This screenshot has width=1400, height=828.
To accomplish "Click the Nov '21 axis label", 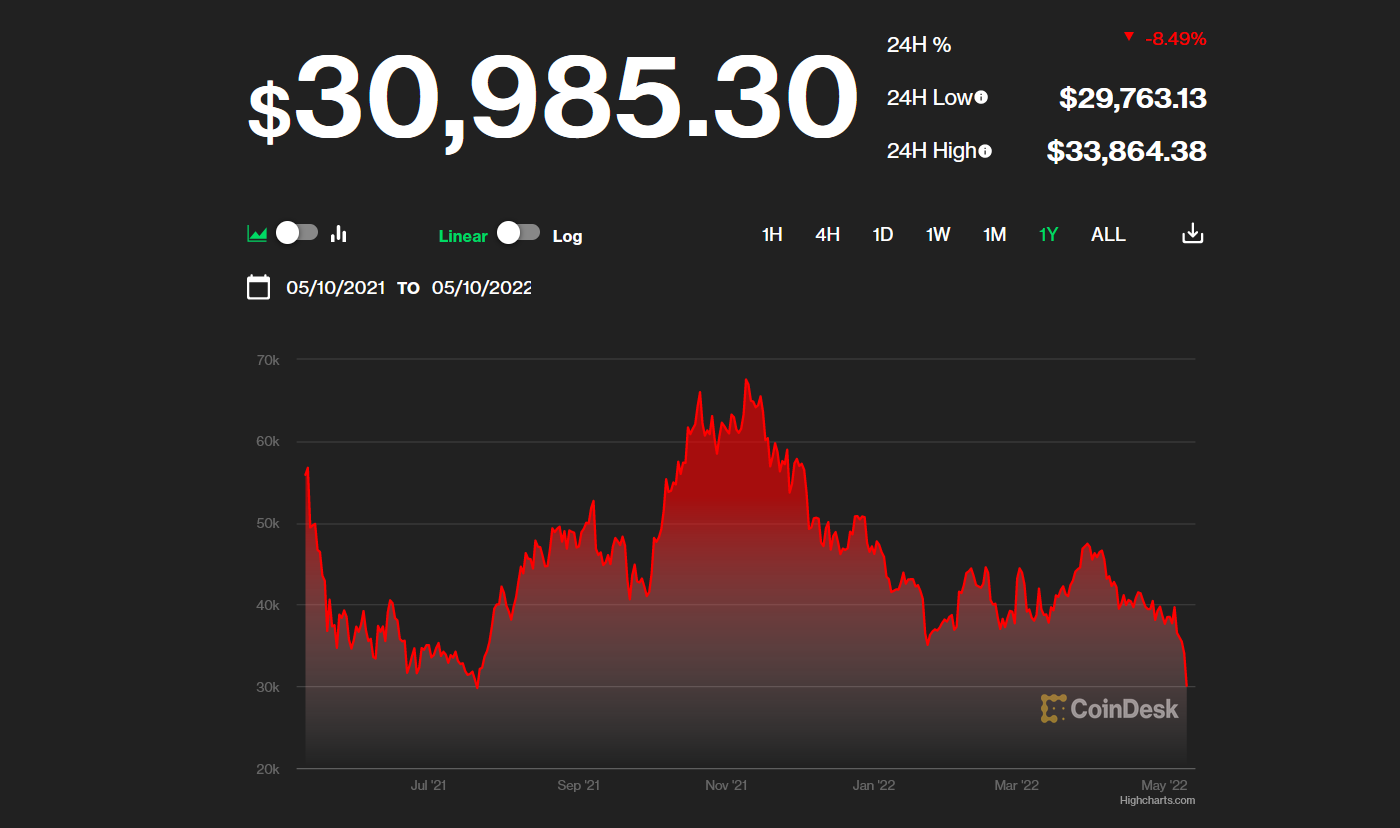I will click(726, 785).
